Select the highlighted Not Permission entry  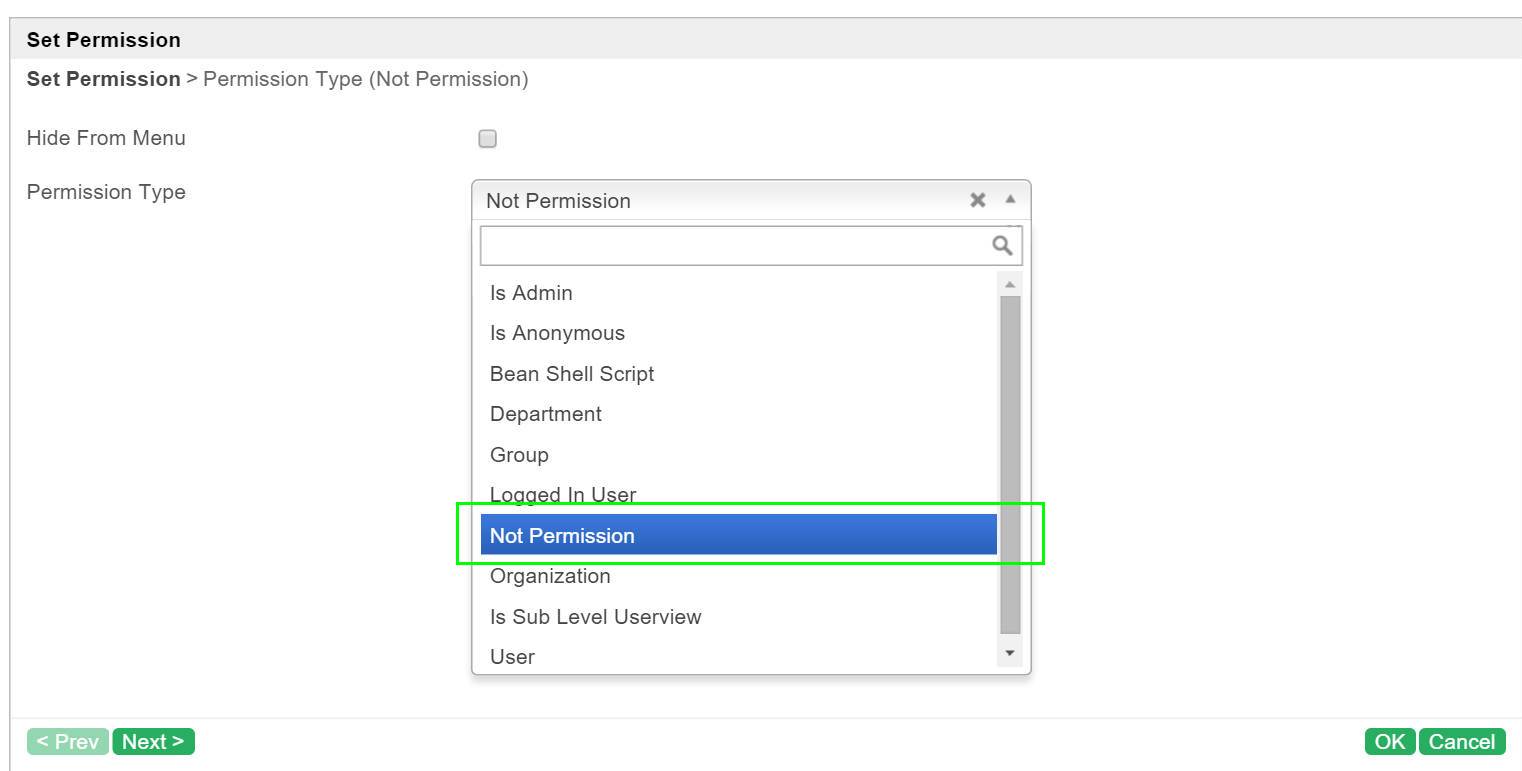[739, 535]
